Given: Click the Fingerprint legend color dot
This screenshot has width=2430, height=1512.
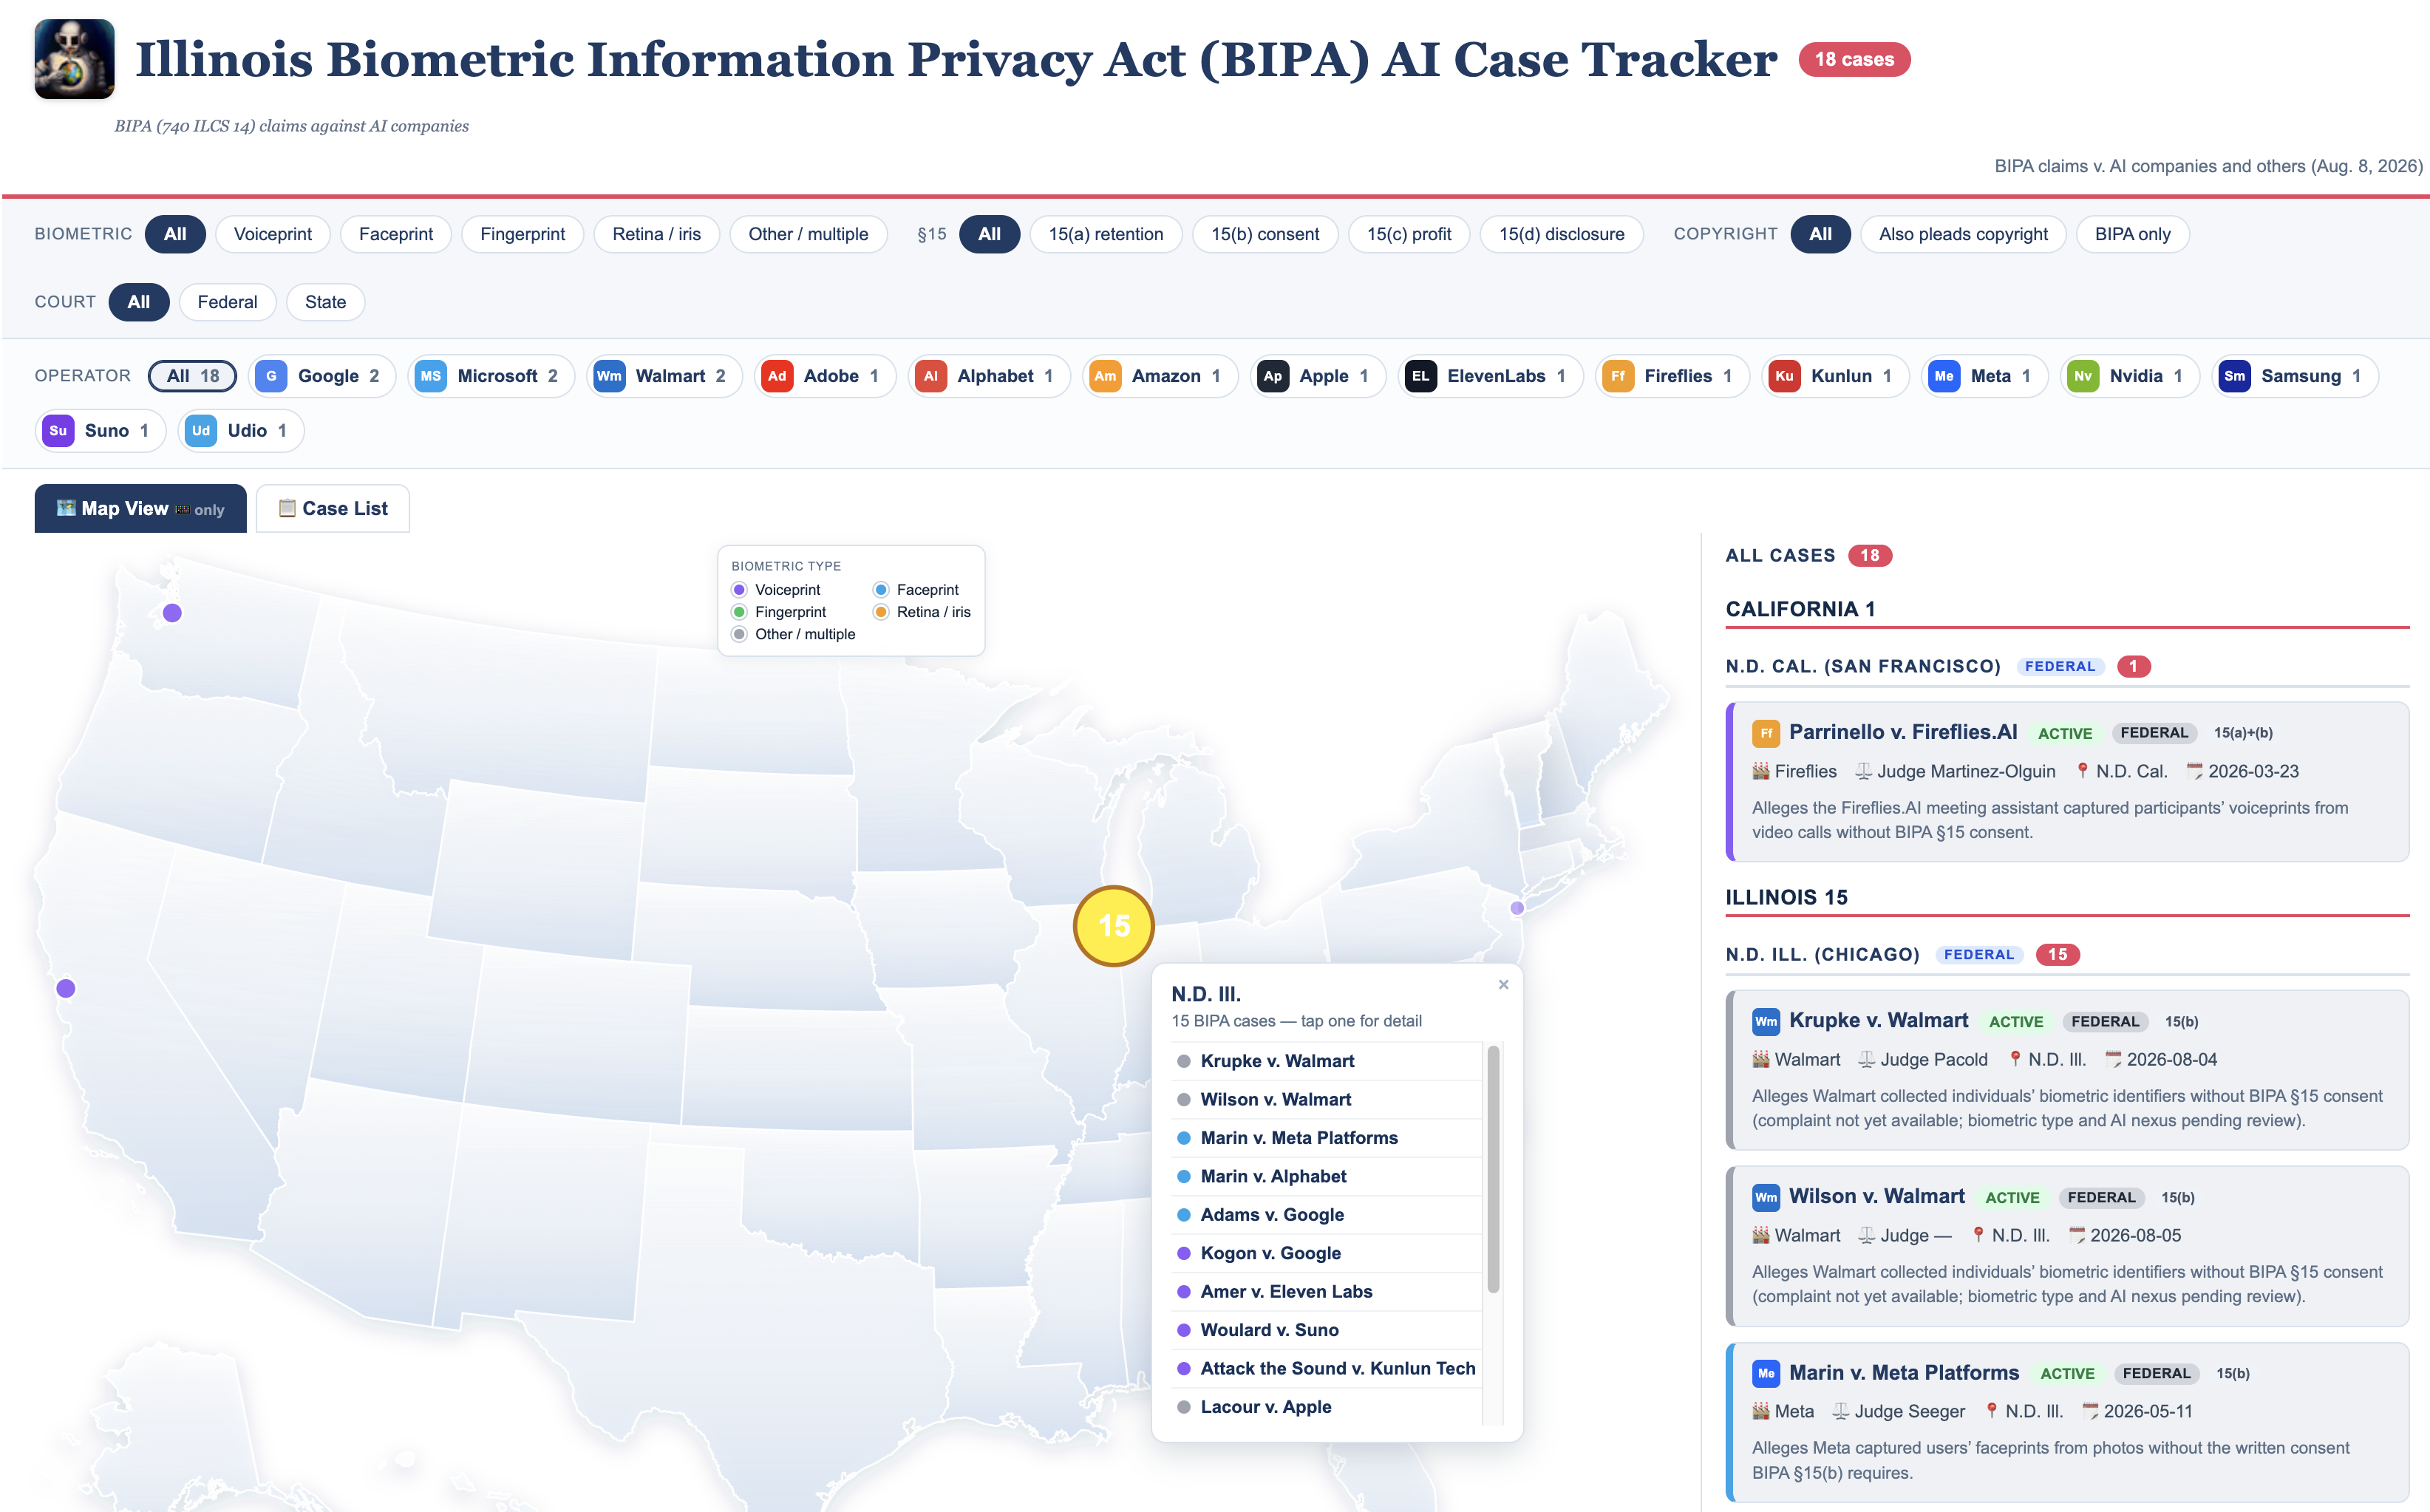Looking at the screenshot, I should point(739,612).
